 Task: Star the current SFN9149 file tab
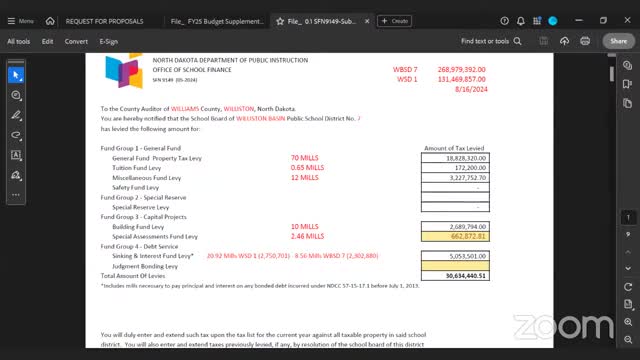click(280, 21)
